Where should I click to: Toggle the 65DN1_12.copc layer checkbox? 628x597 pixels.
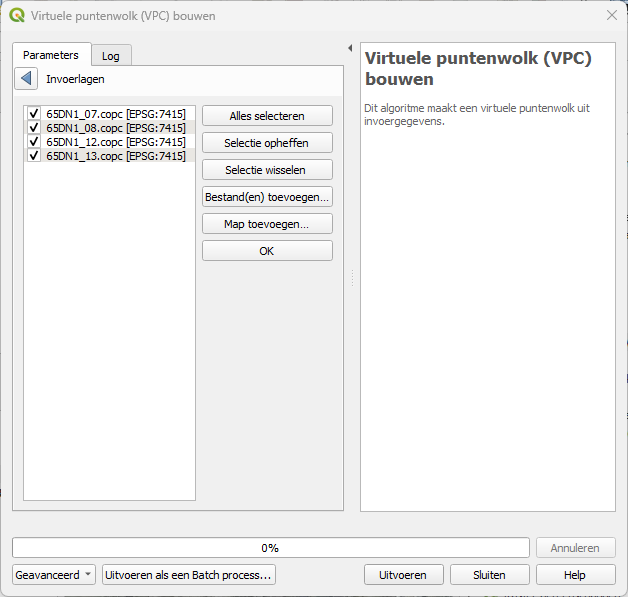pyautogui.click(x=34, y=142)
